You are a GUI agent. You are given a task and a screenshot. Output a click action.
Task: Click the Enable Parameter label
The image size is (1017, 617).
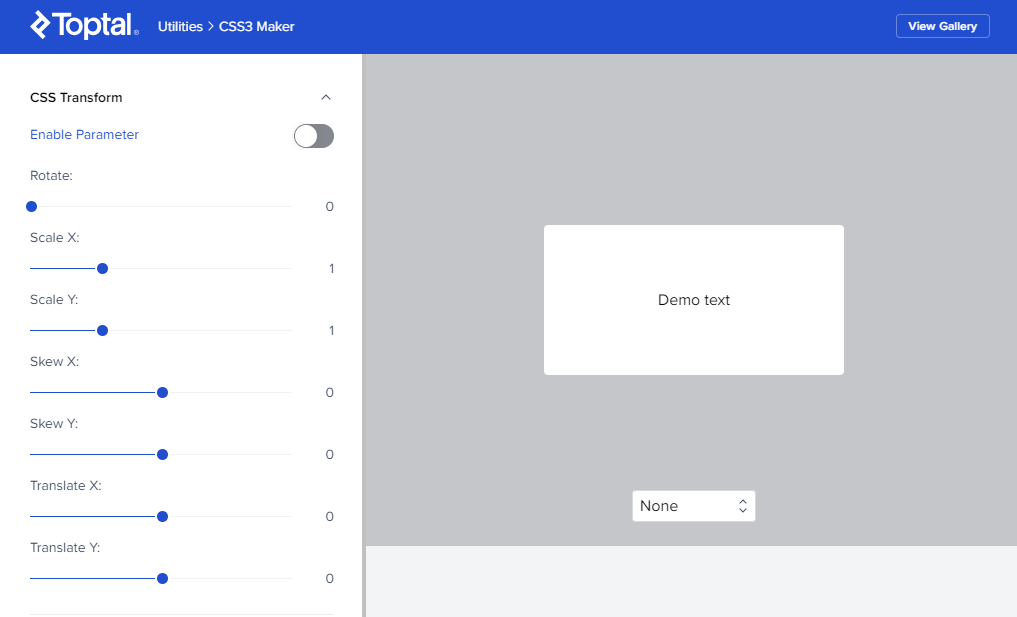[x=84, y=135]
